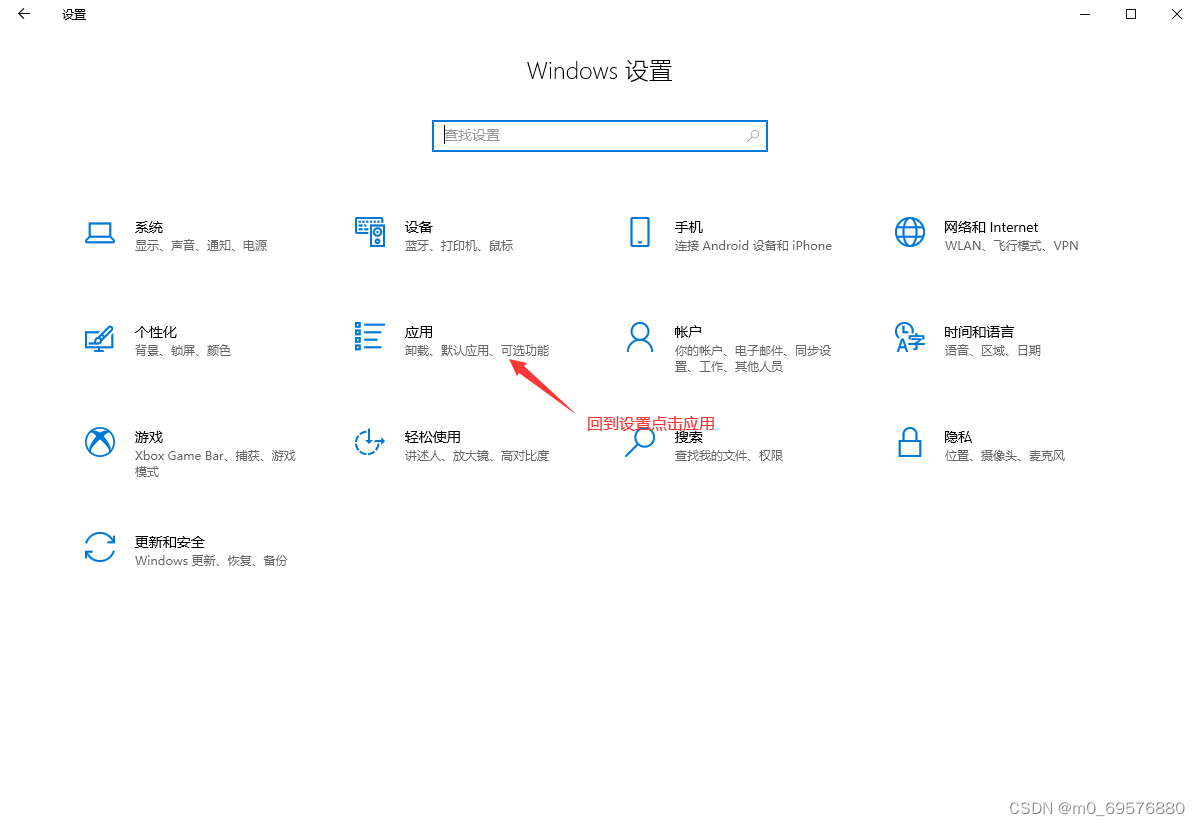Screen dimensions: 1200x826
Task: Open the 设备 settings title
Action: pos(419,227)
